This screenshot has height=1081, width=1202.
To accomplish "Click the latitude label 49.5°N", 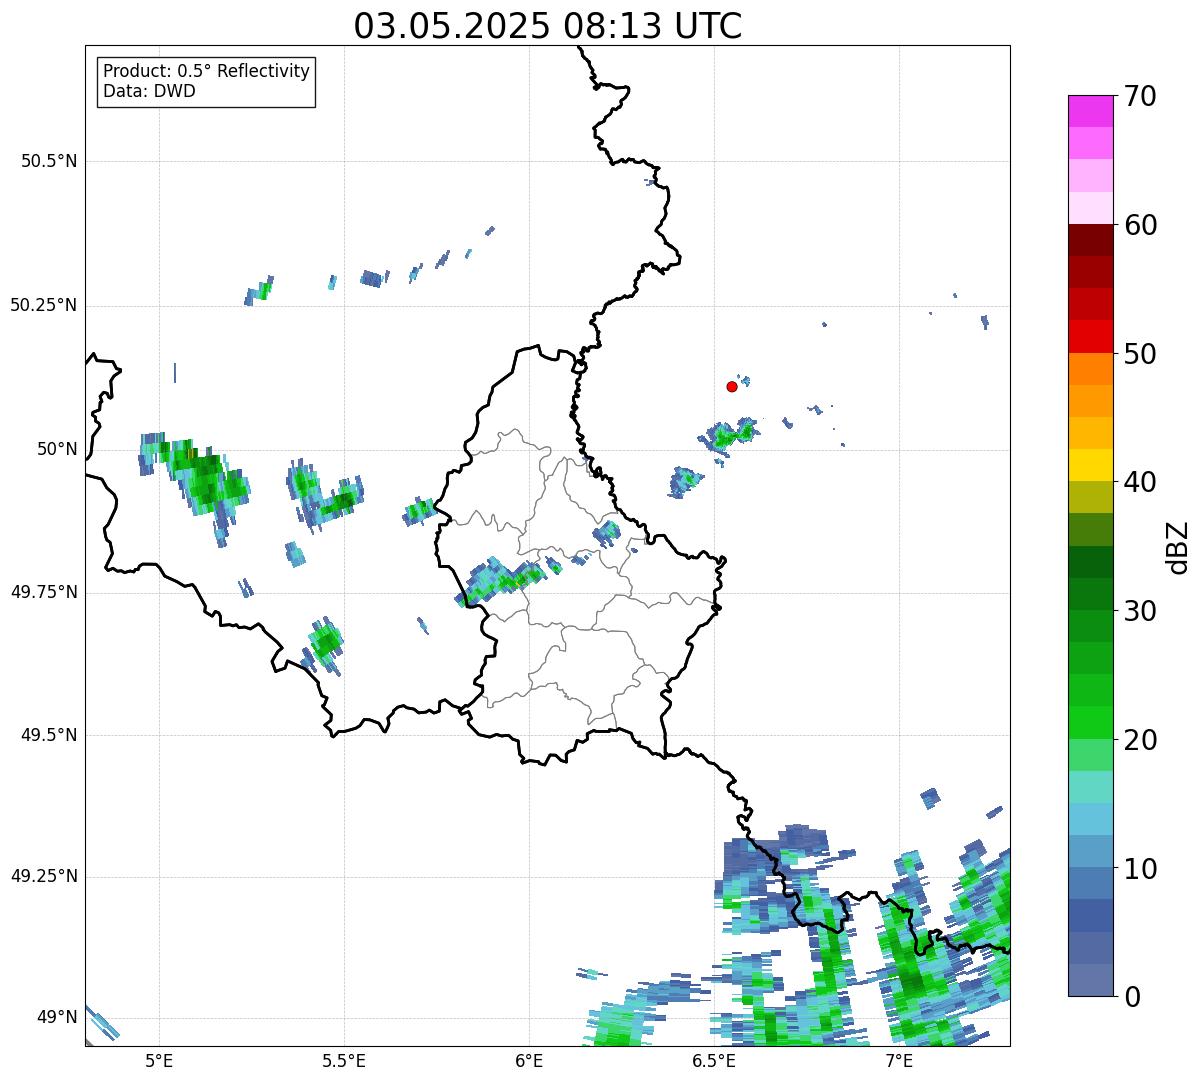I will (x=49, y=735).
